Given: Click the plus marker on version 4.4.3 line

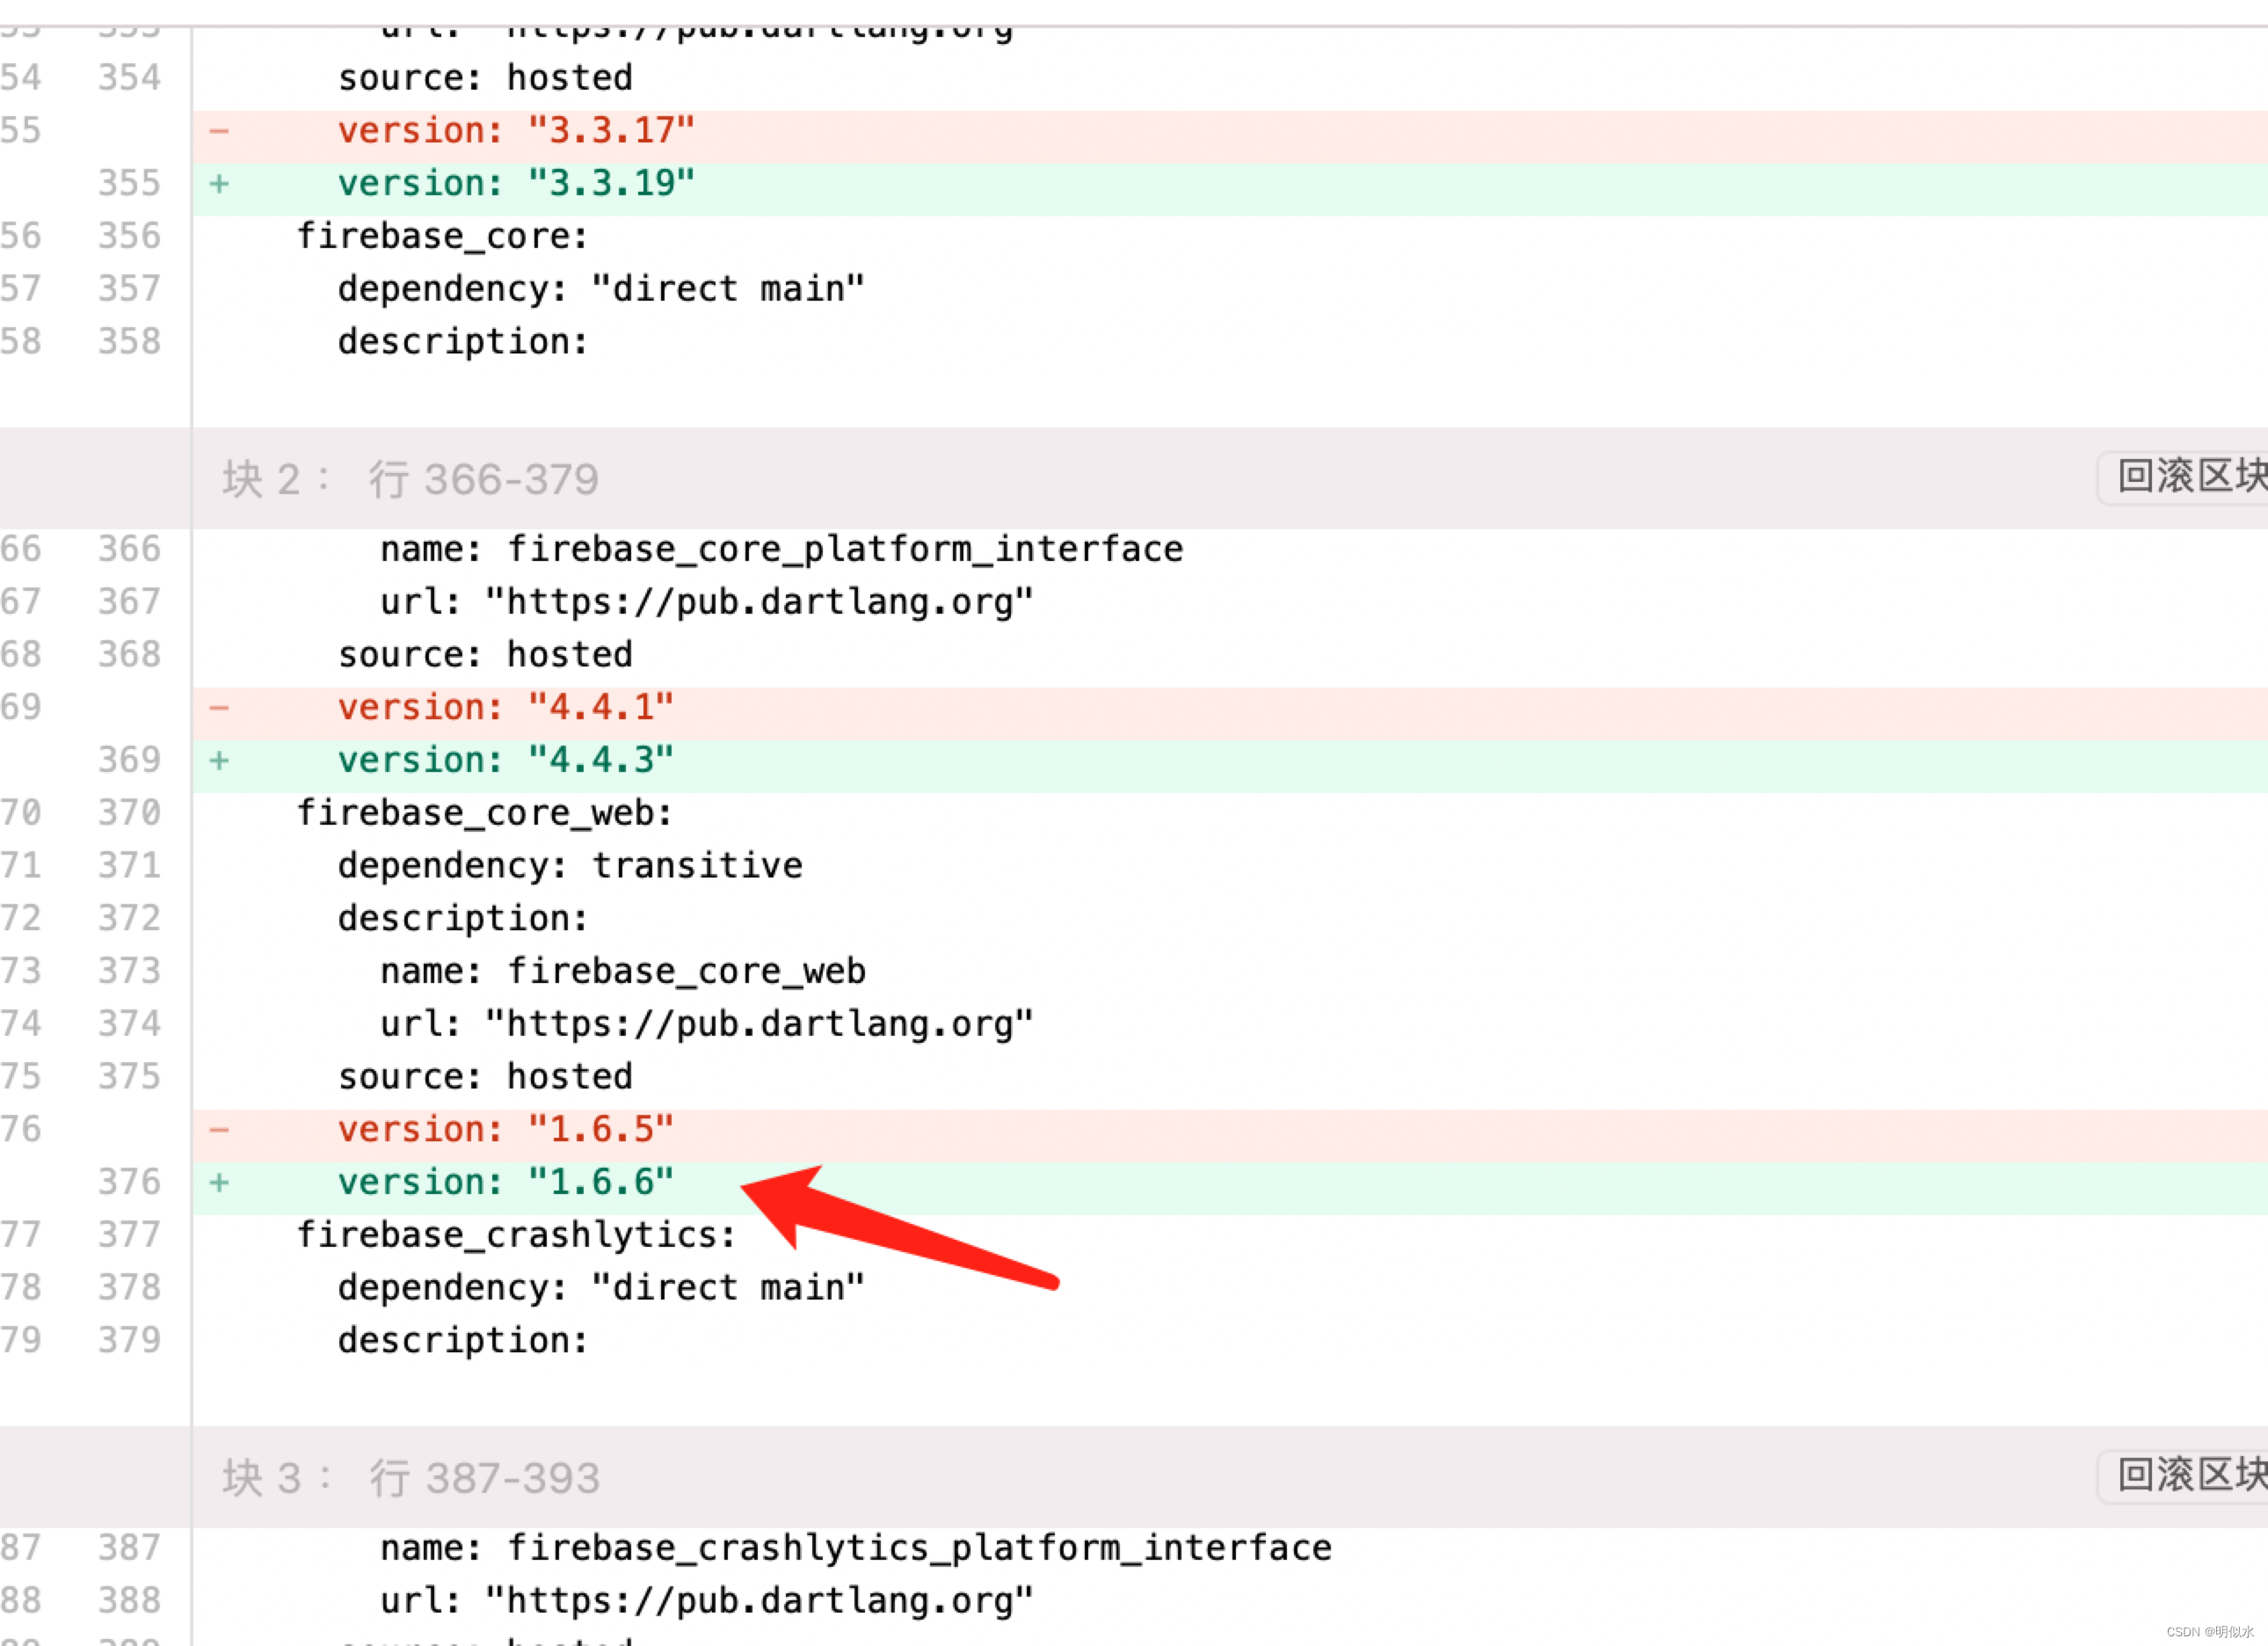Looking at the screenshot, I should tap(220, 760).
